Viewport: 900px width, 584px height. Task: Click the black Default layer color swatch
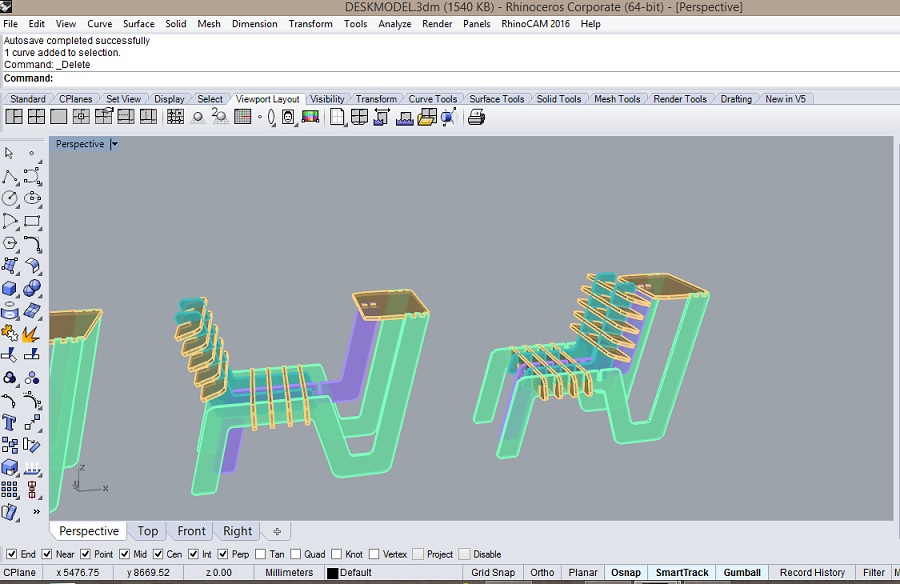(x=332, y=573)
